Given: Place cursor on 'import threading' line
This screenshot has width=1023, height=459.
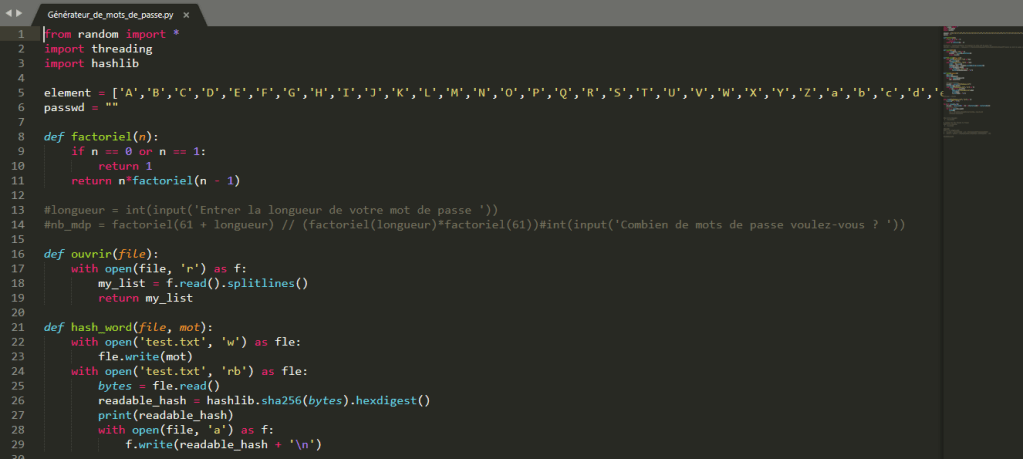Looking at the screenshot, I should tap(98, 48).
